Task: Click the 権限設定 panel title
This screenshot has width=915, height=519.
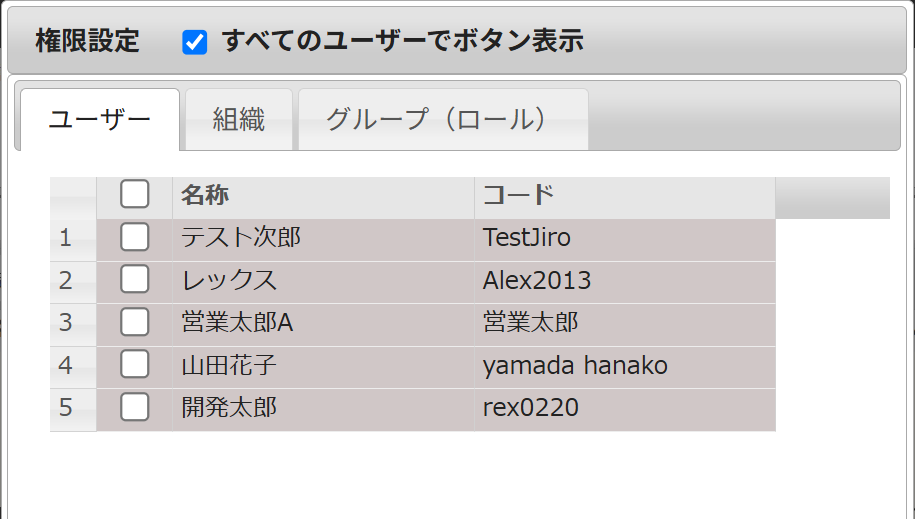Action: [88, 41]
